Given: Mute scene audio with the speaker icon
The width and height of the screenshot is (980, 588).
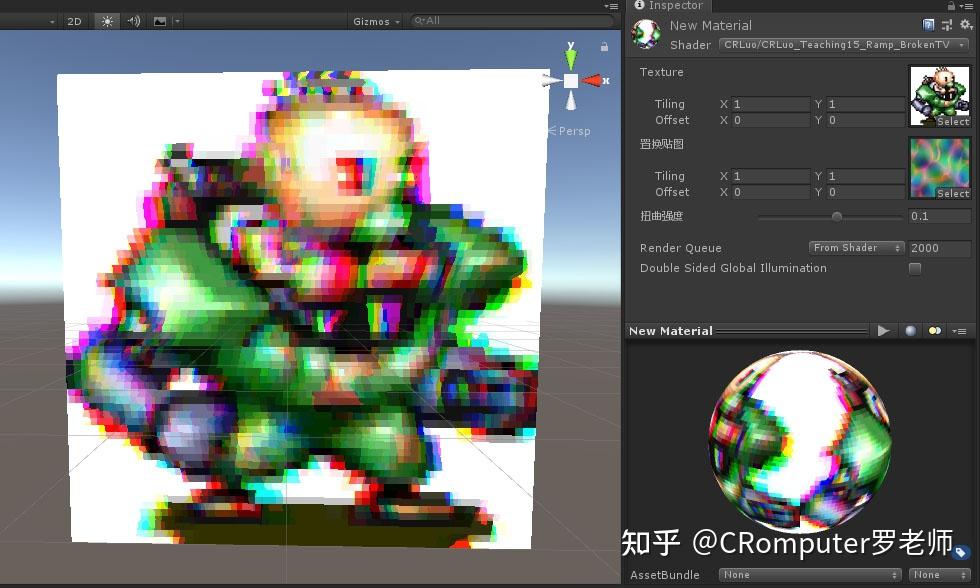Looking at the screenshot, I should click(134, 21).
